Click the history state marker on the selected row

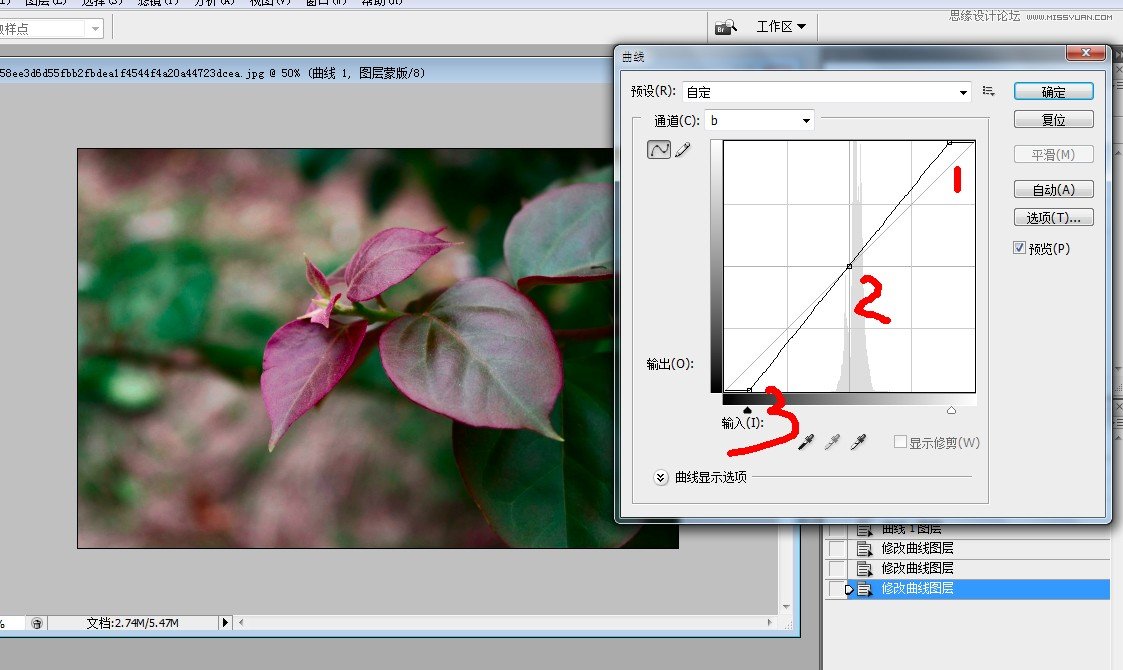tap(849, 589)
